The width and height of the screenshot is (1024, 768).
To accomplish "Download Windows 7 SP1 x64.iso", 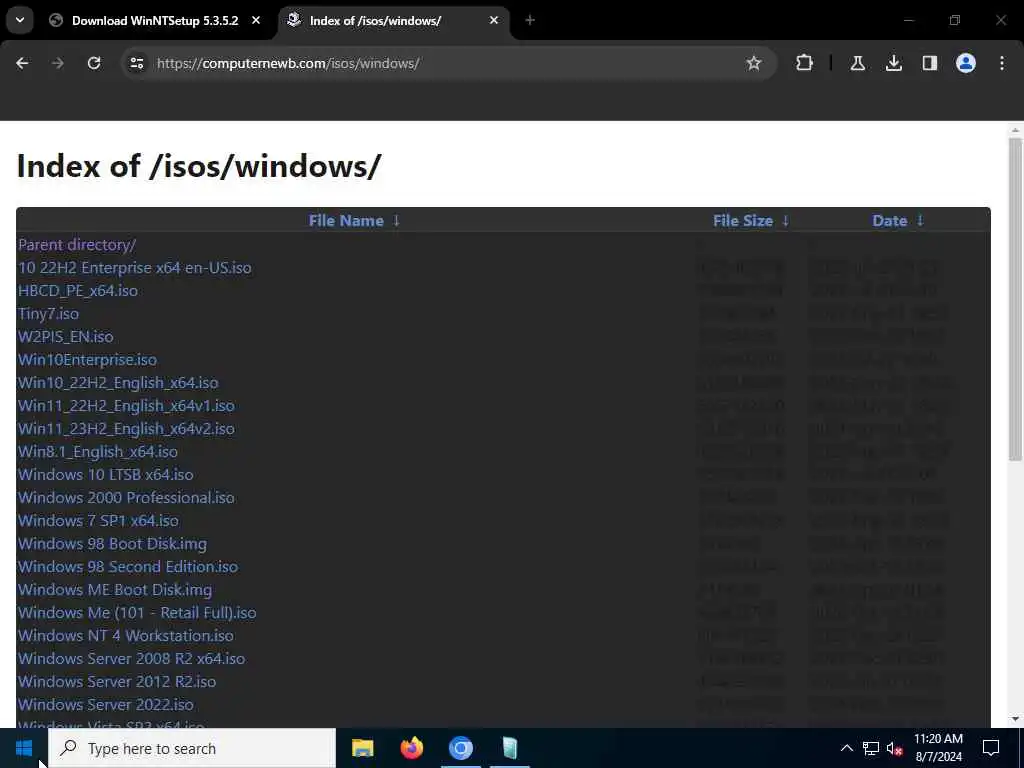I will point(98,520).
